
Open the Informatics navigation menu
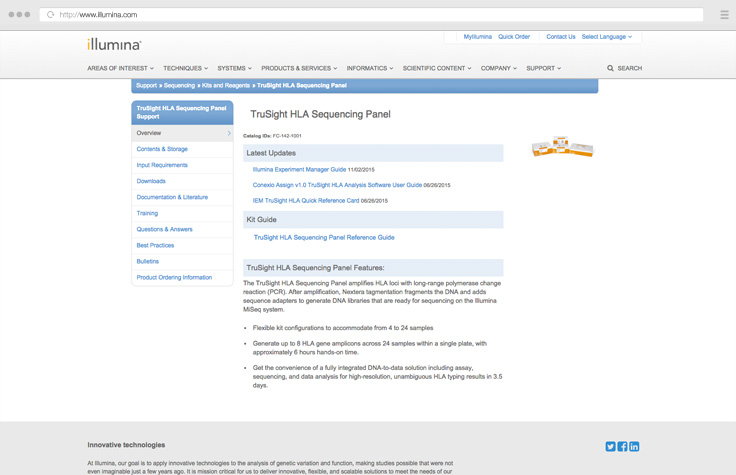369,68
